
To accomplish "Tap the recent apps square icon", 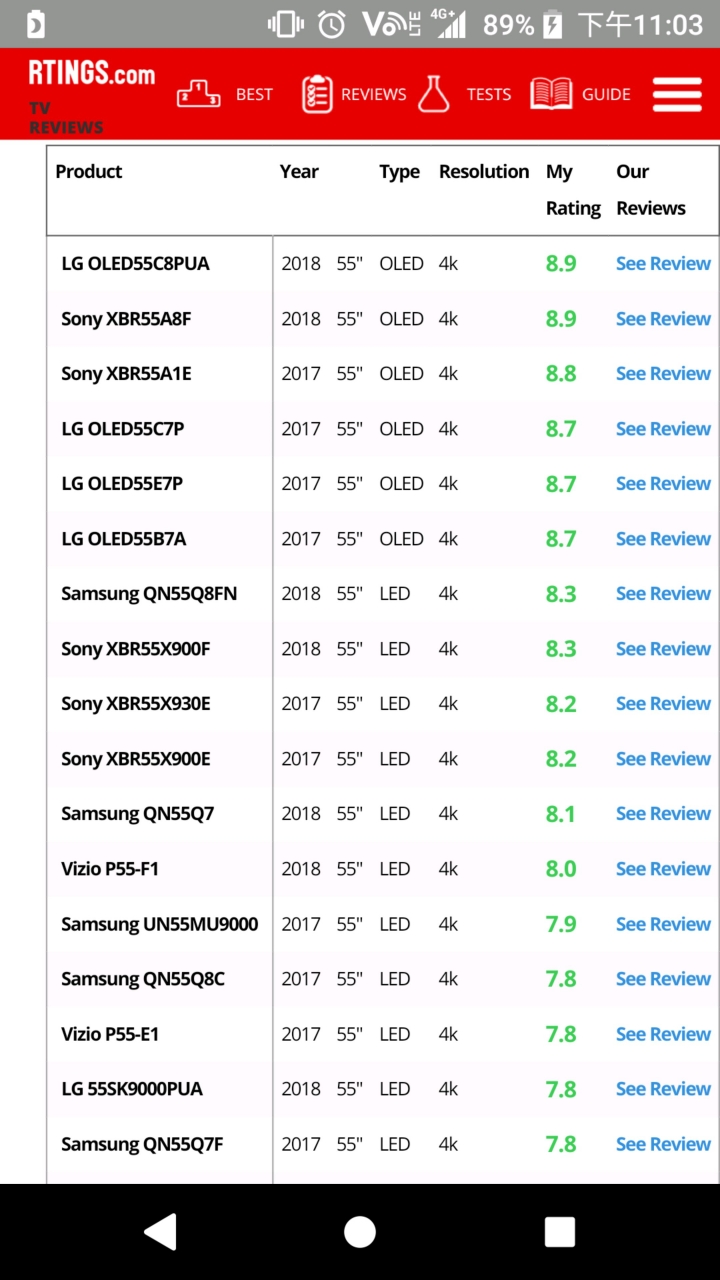I will coord(559,1232).
